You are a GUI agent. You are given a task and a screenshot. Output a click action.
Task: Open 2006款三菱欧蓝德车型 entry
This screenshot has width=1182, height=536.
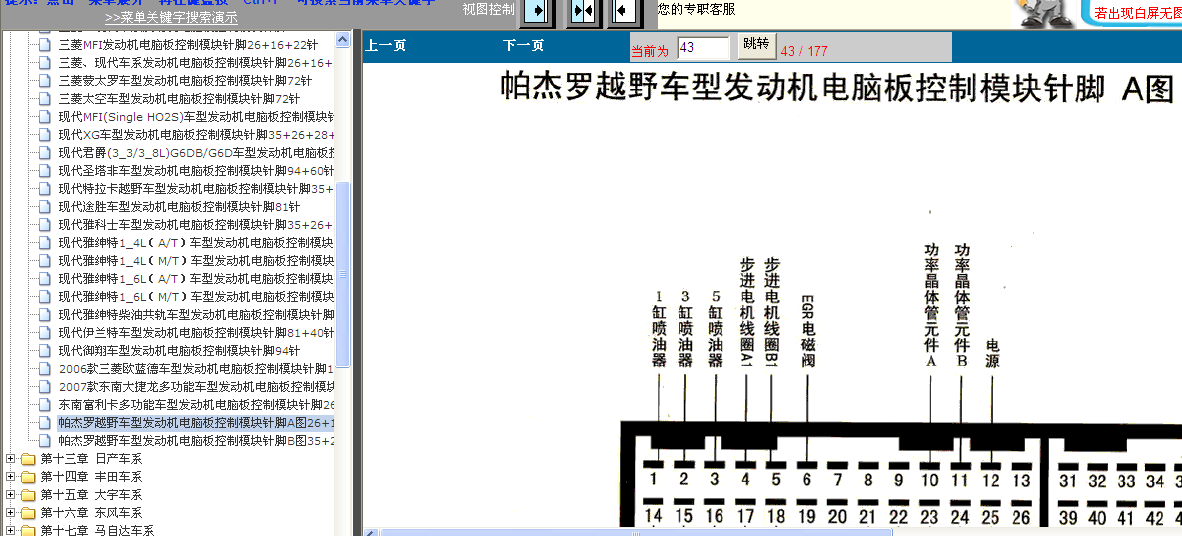click(x=195, y=369)
